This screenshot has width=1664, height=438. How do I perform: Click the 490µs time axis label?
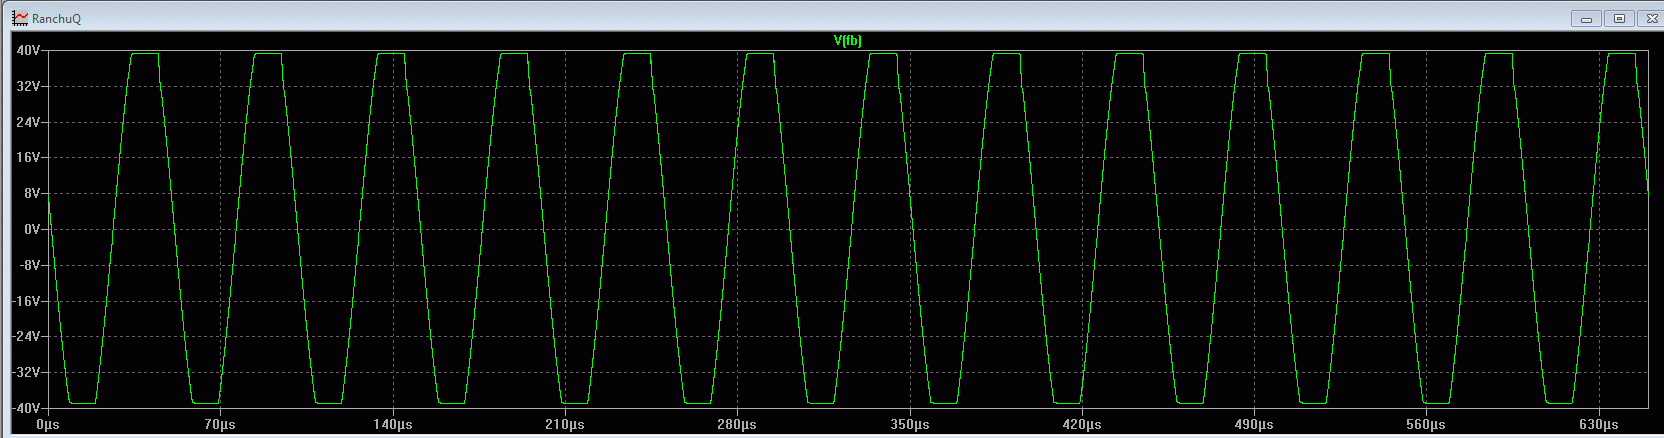click(x=1254, y=425)
